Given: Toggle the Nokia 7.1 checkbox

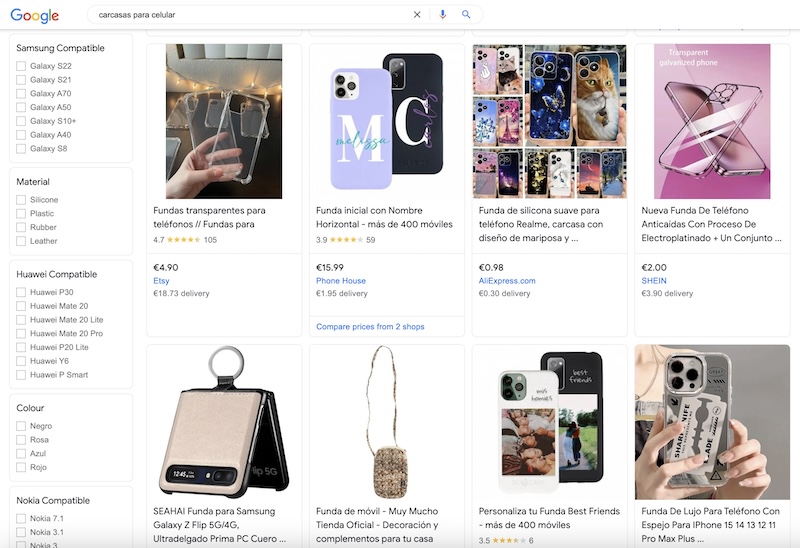Looking at the screenshot, I should [x=21, y=518].
